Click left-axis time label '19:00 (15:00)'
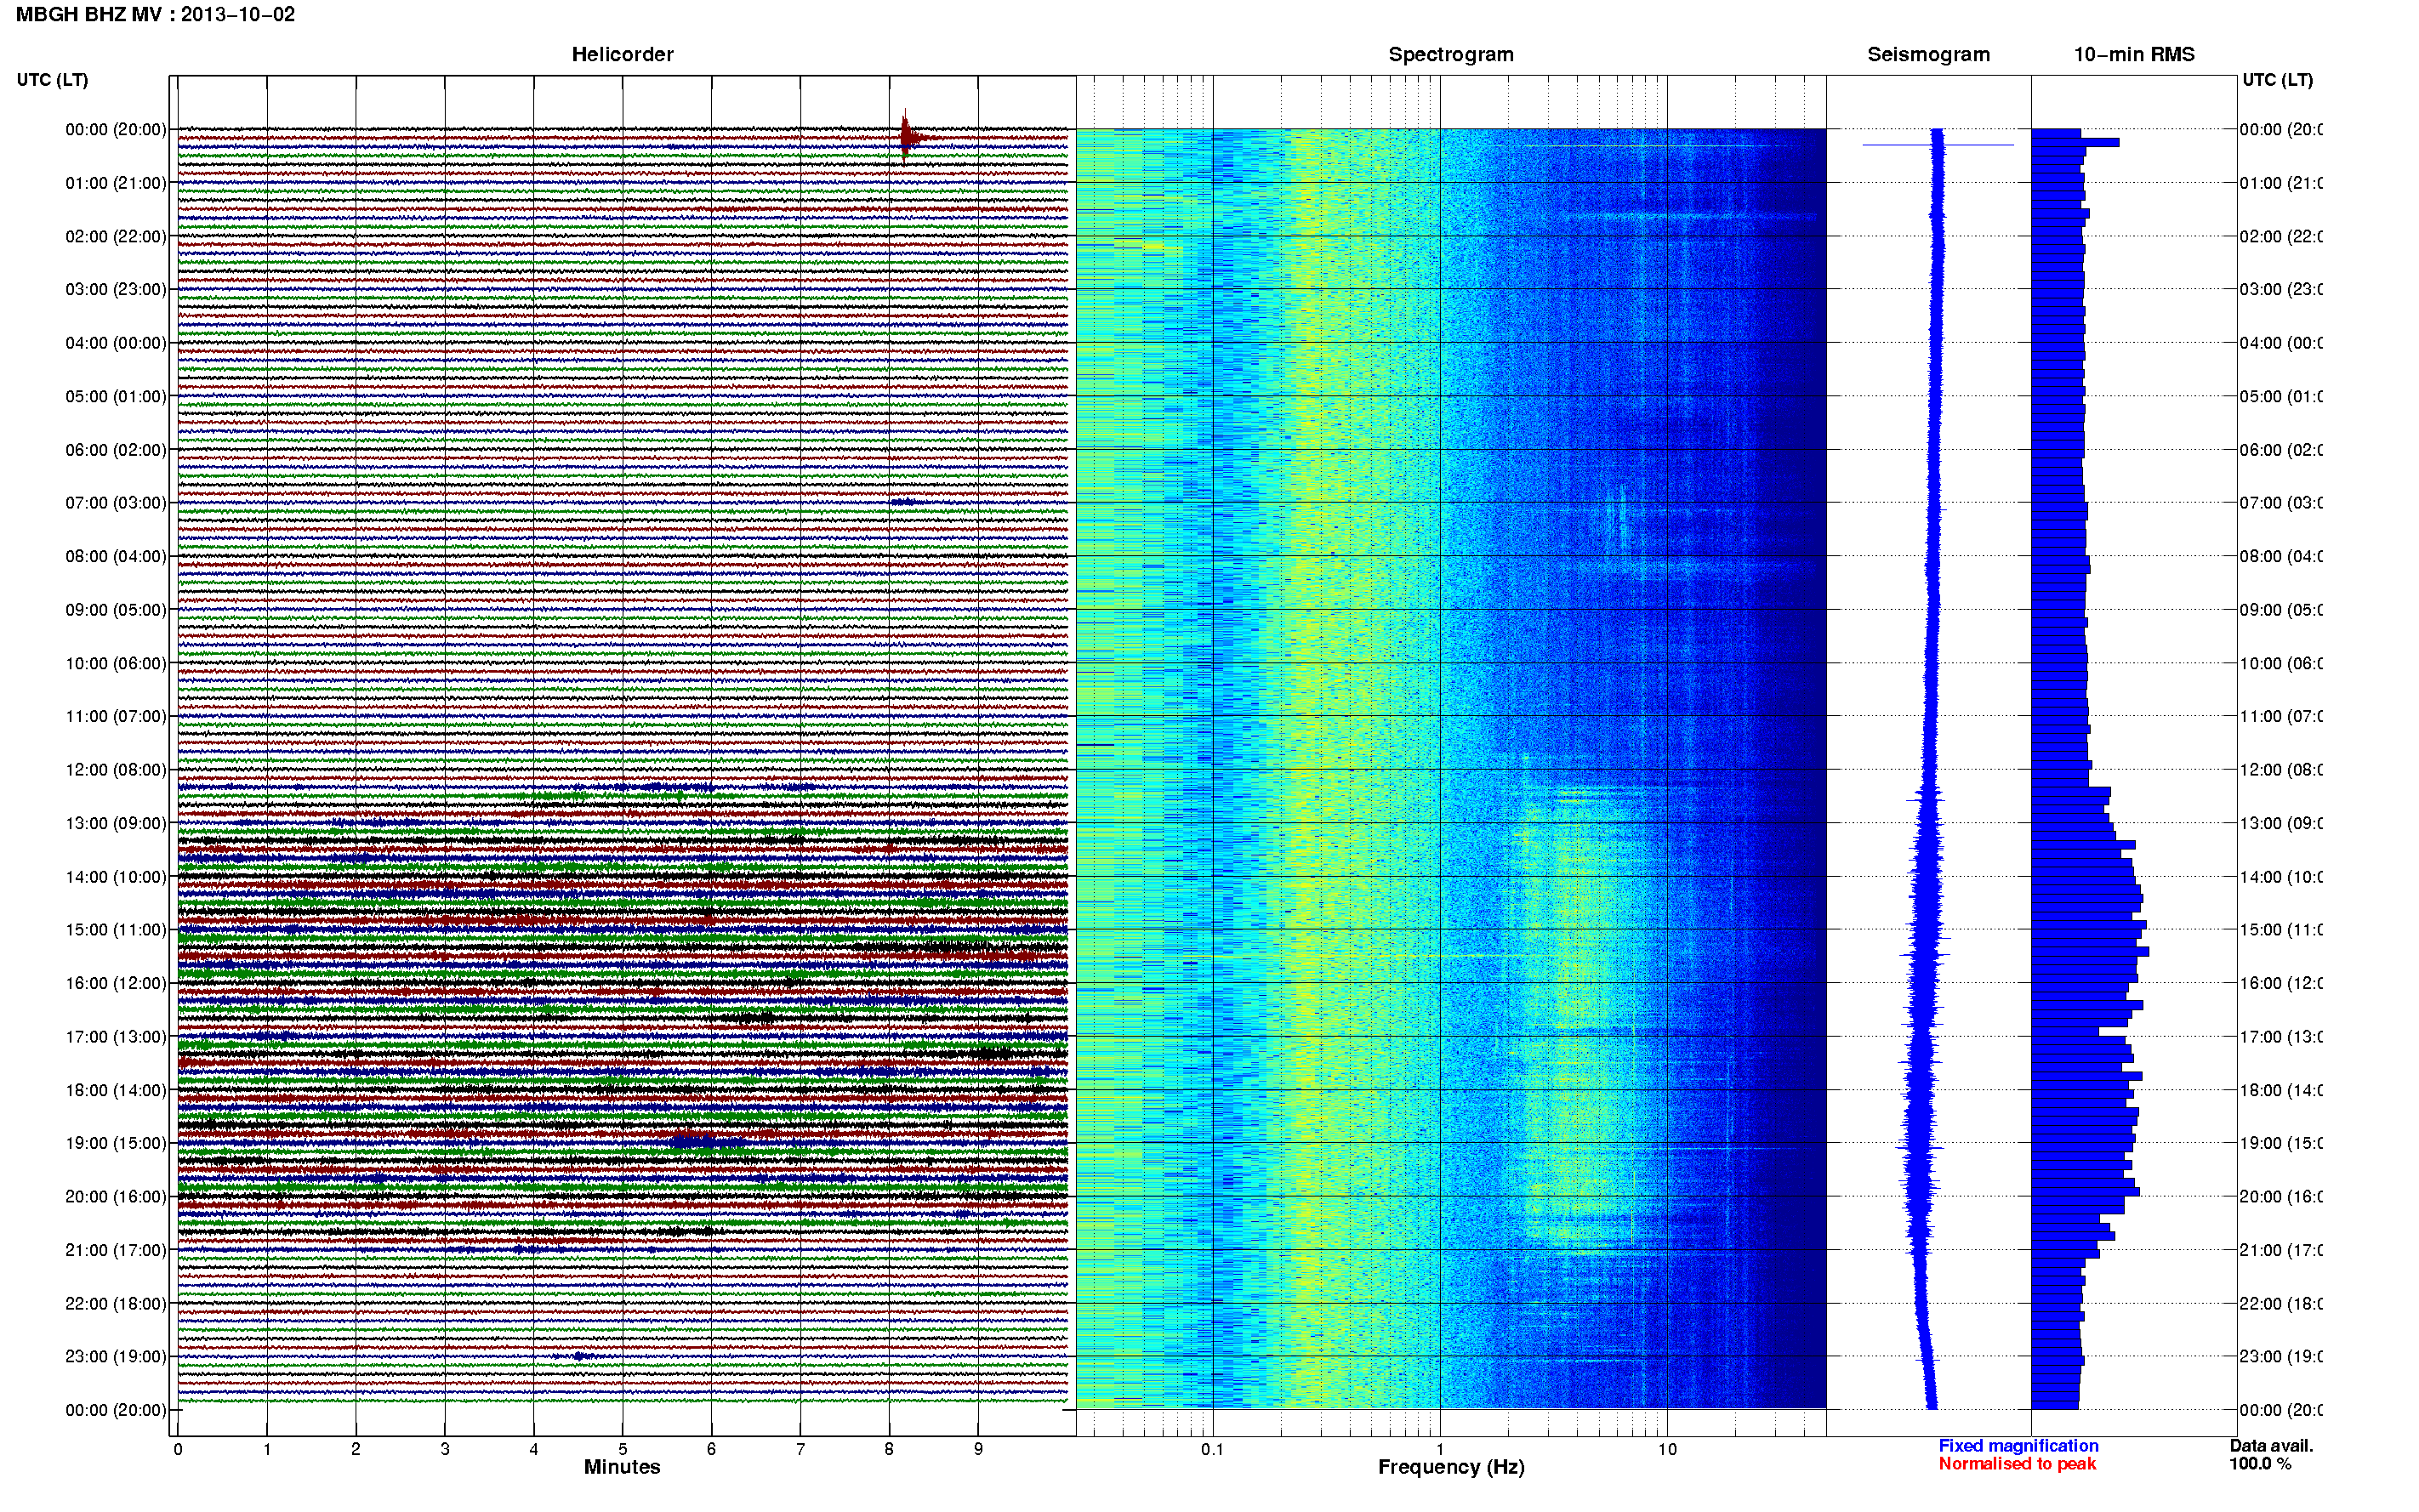Image resolution: width=2419 pixels, height=1512 pixels. pos(116,1144)
